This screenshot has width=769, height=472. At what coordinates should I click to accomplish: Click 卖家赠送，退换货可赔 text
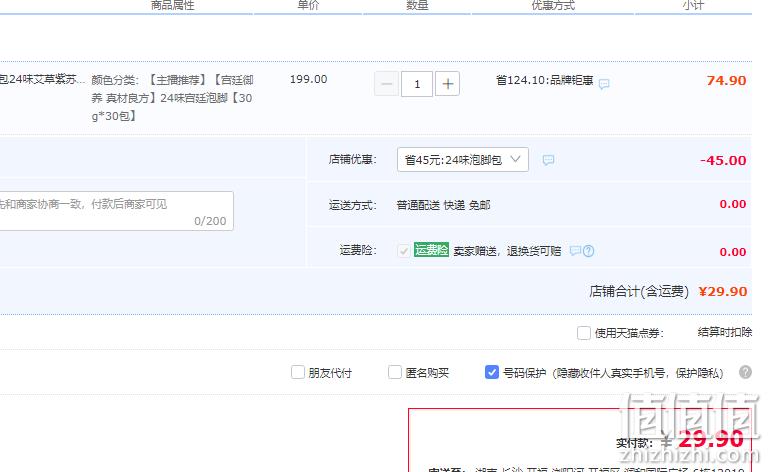[507, 251]
